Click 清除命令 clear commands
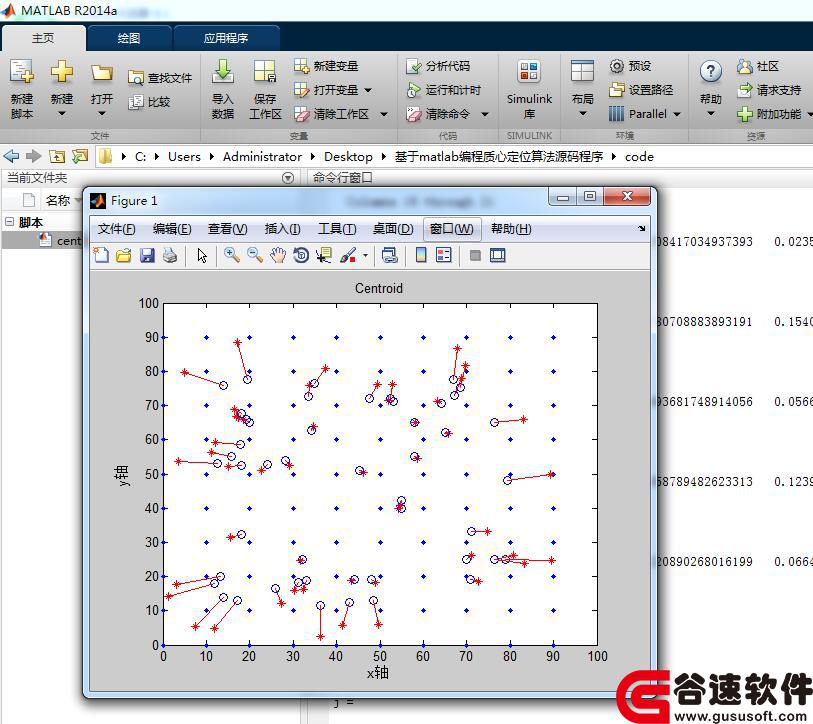This screenshot has height=724, width=813. click(x=438, y=114)
